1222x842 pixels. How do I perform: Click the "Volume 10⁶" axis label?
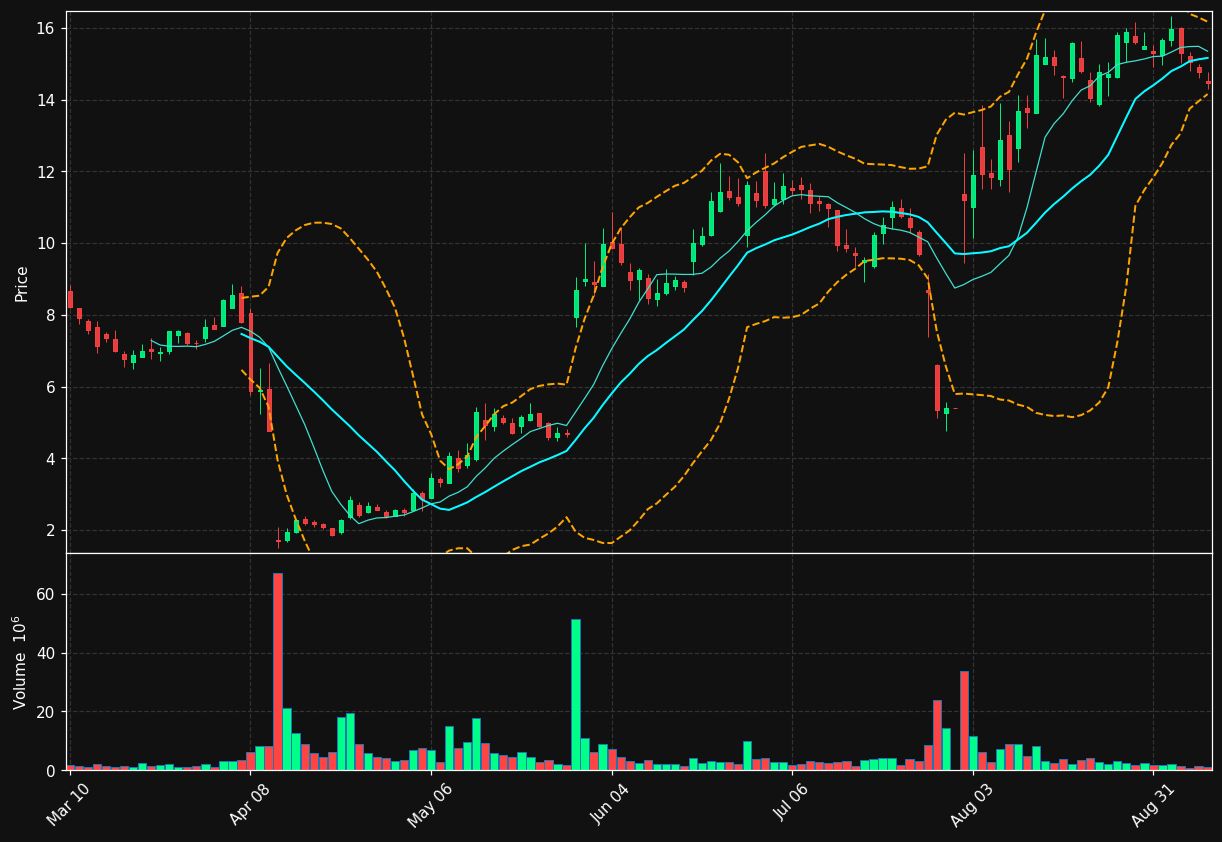(x=20, y=662)
